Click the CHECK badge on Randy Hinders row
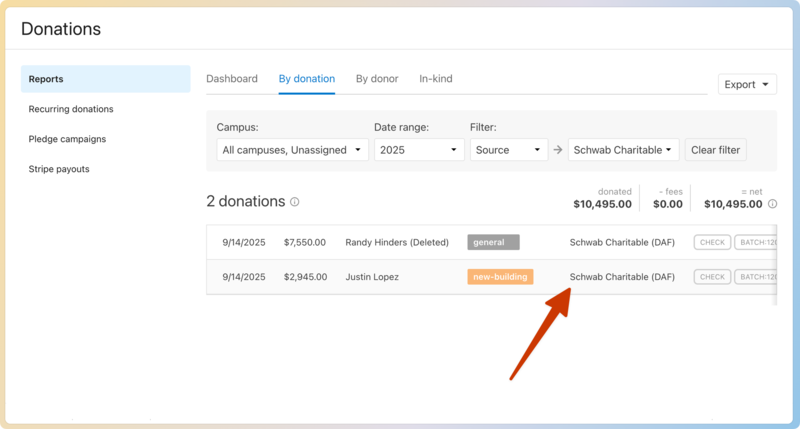Image resolution: width=800 pixels, height=429 pixels. (712, 242)
